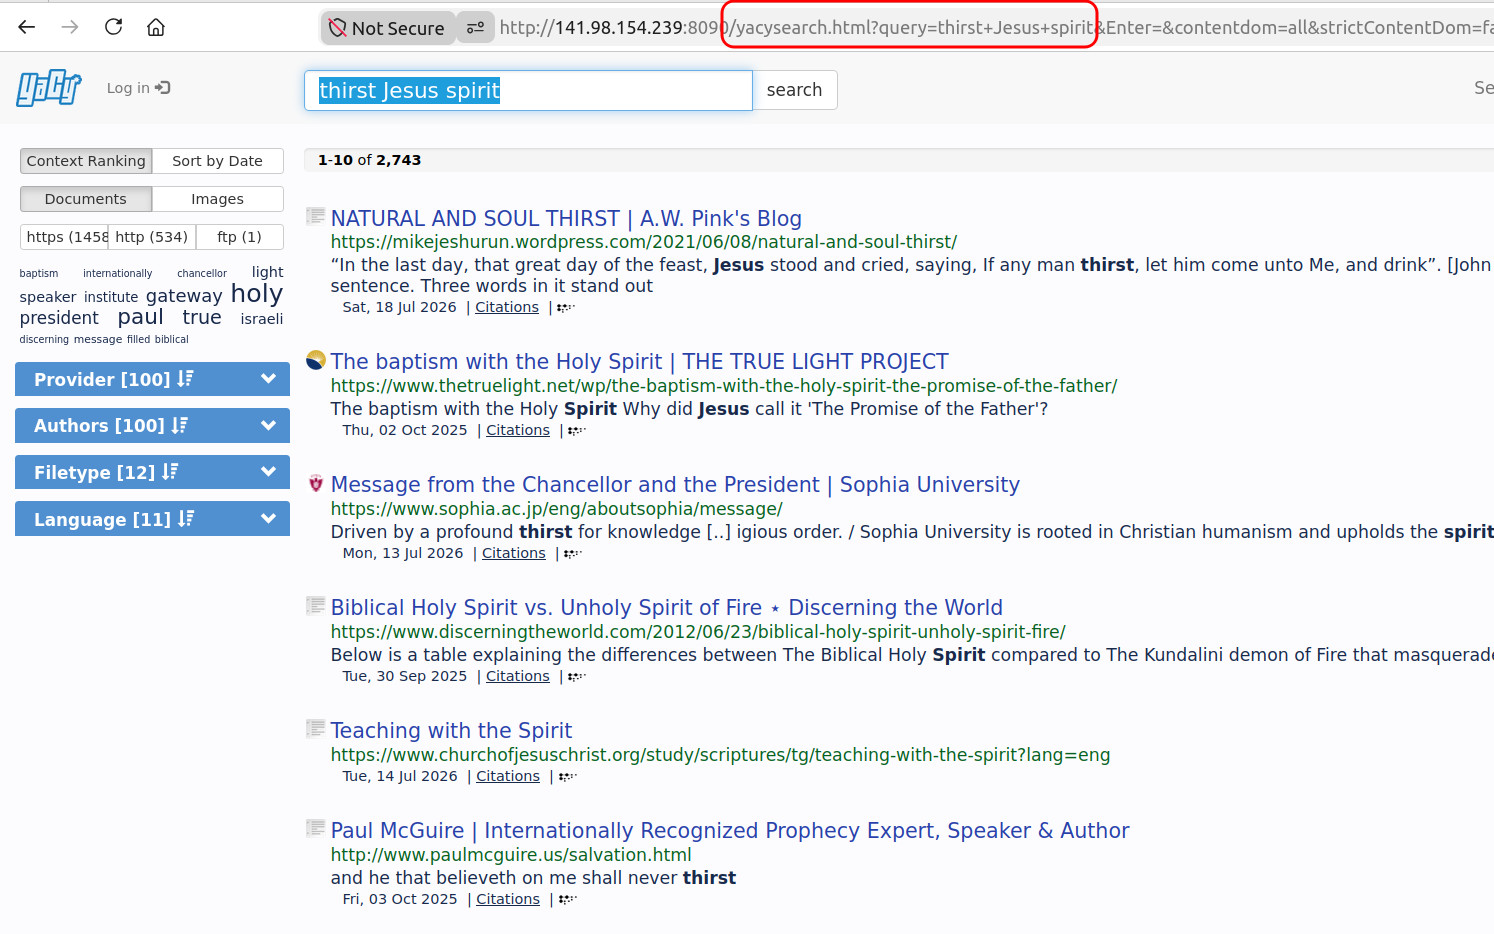Switch ranking to Sort by Date
This screenshot has height=934, width=1494.
point(217,161)
